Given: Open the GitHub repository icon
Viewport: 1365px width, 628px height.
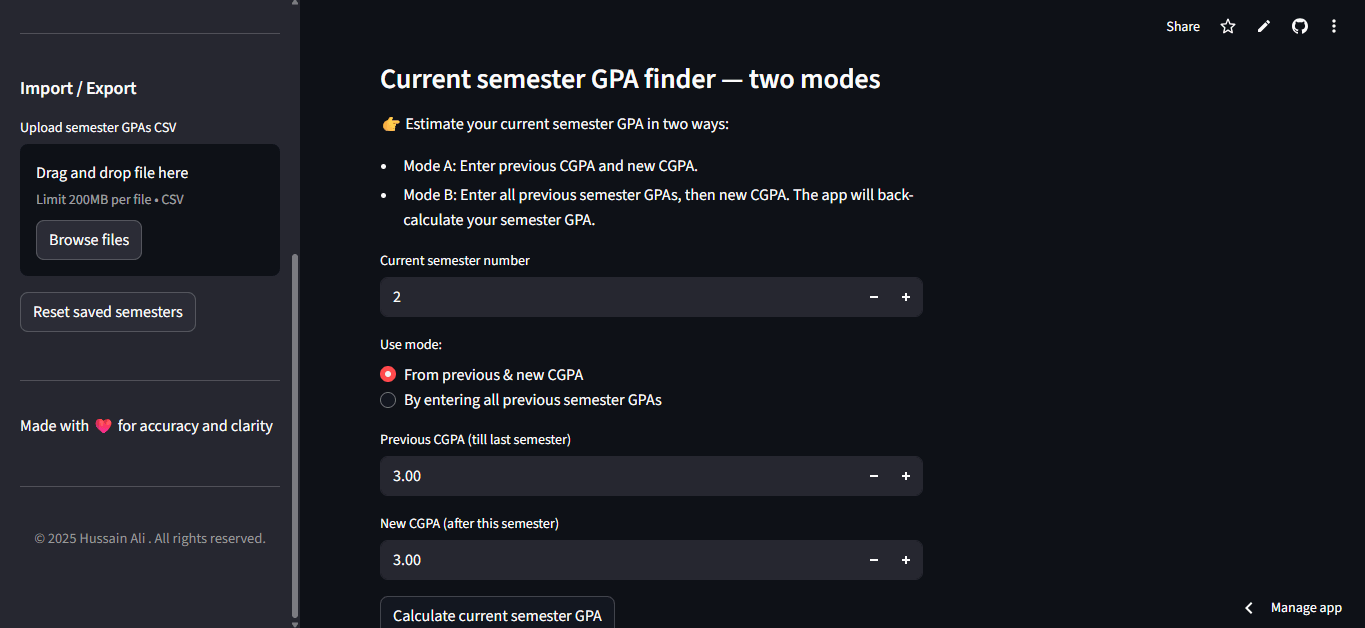Looking at the screenshot, I should (x=1299, y=26).
